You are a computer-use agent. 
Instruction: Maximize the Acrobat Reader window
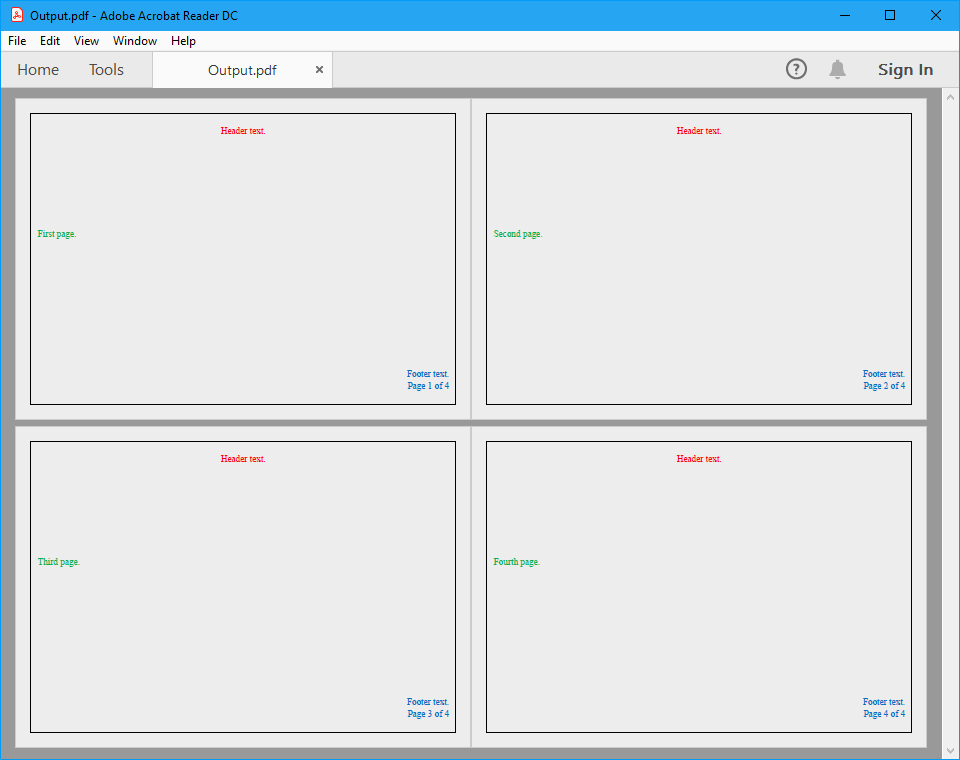[890, 15]
